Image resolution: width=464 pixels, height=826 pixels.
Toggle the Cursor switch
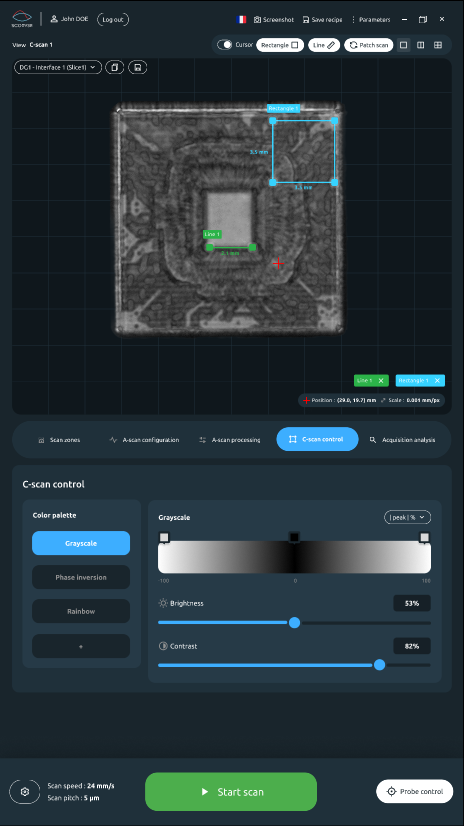(x=225, y=45)
